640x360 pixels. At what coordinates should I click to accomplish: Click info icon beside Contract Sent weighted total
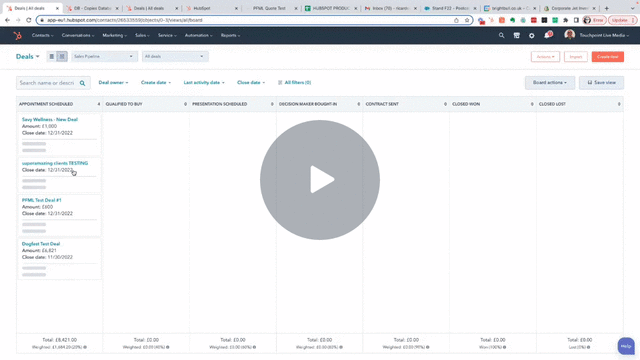coord(428,347)
